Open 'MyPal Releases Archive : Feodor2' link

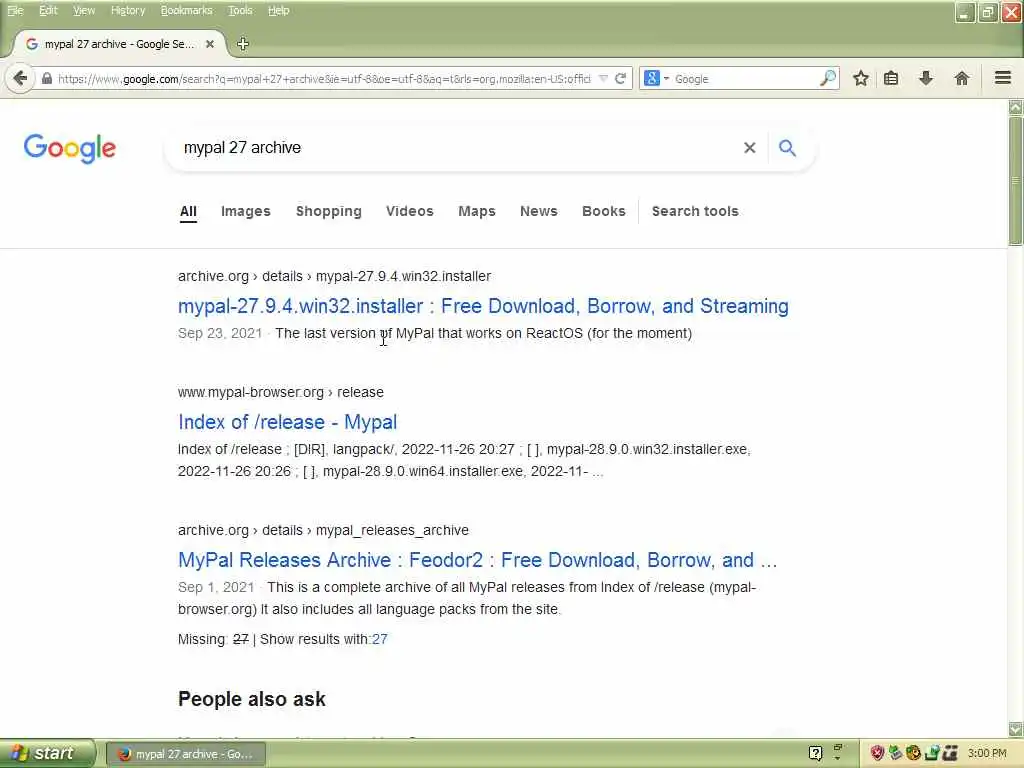point(477,560)
